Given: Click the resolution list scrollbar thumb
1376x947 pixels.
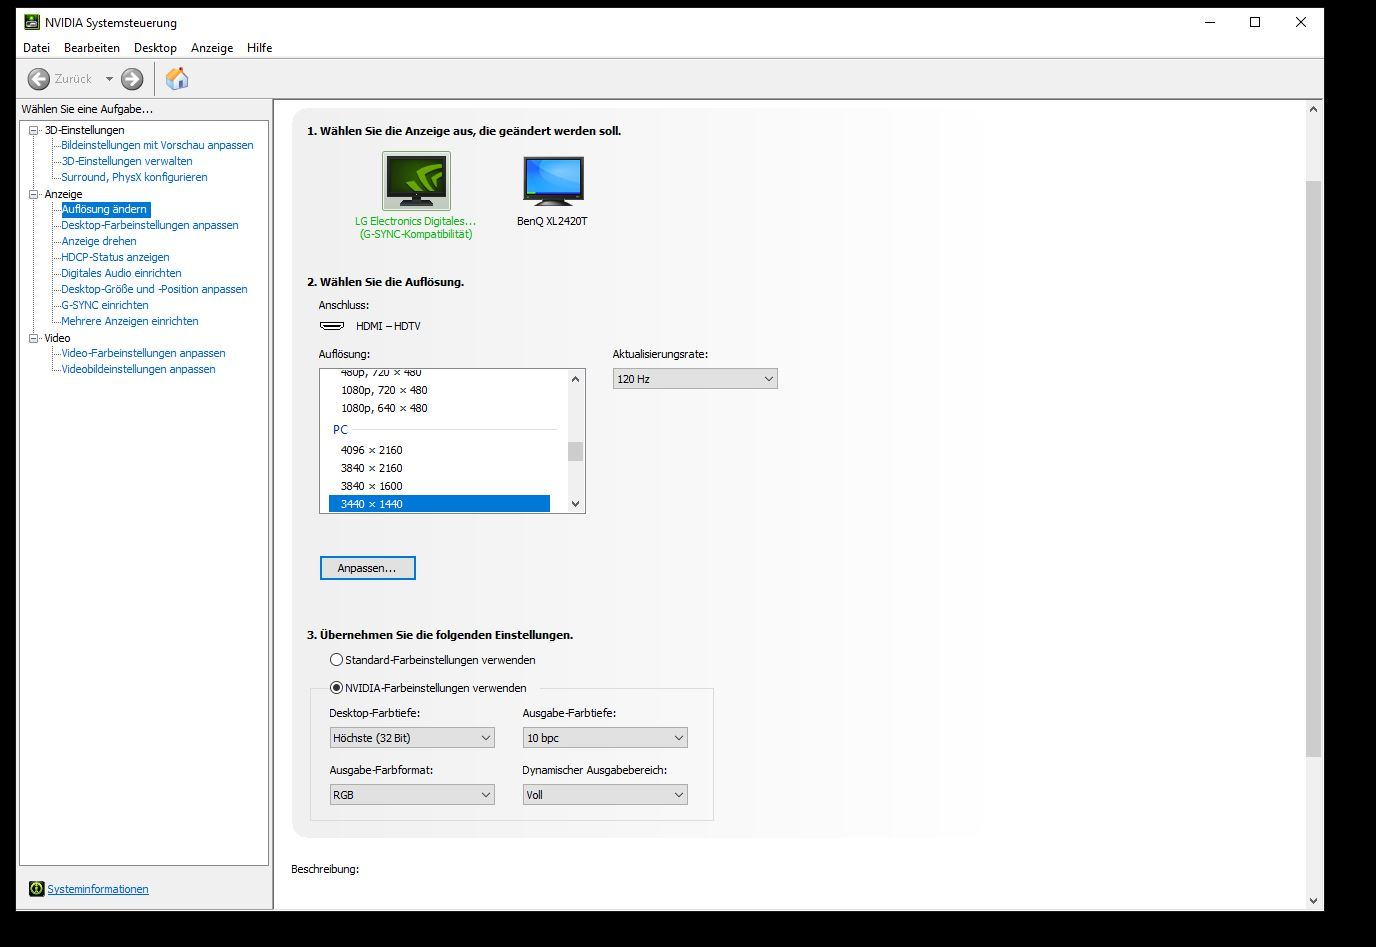Looking at the screenshot, I should [x=576, y=451].
